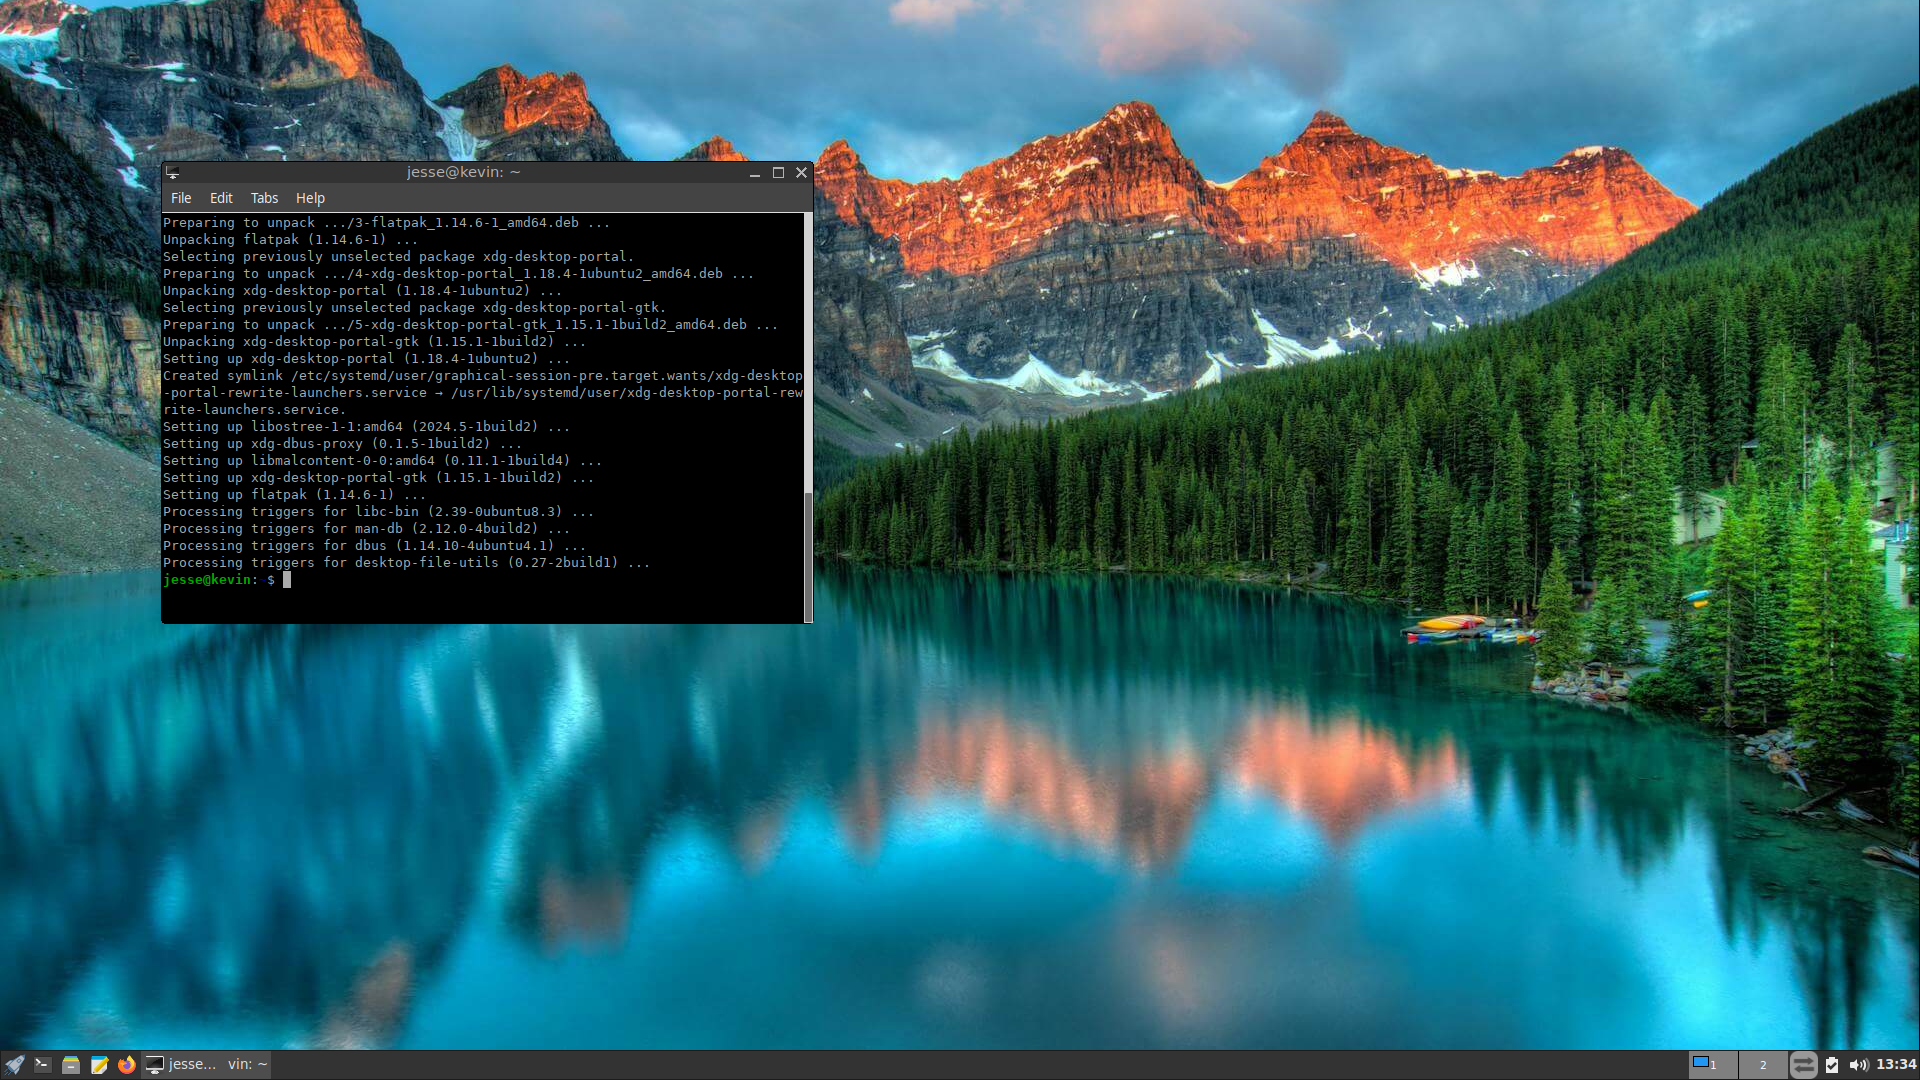This screenshot has width=1920, height=1080.
Task: Open the terminal Edit menu
Action: (221, 198)
